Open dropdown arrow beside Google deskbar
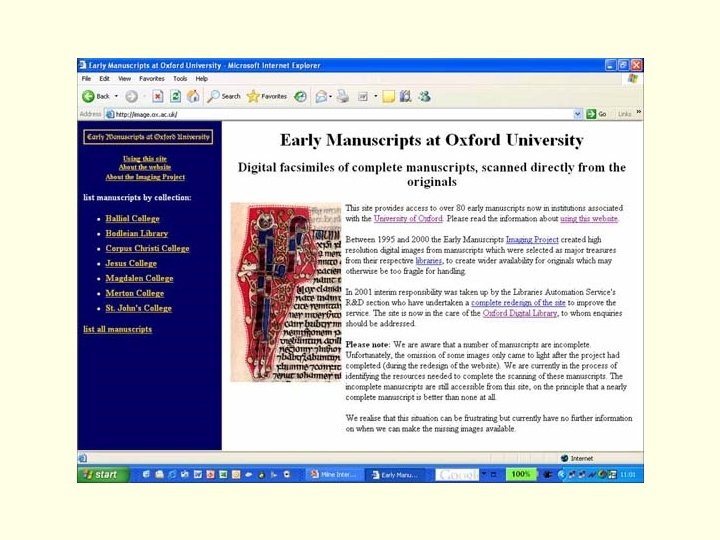720x540 pixels. [484, 474]
